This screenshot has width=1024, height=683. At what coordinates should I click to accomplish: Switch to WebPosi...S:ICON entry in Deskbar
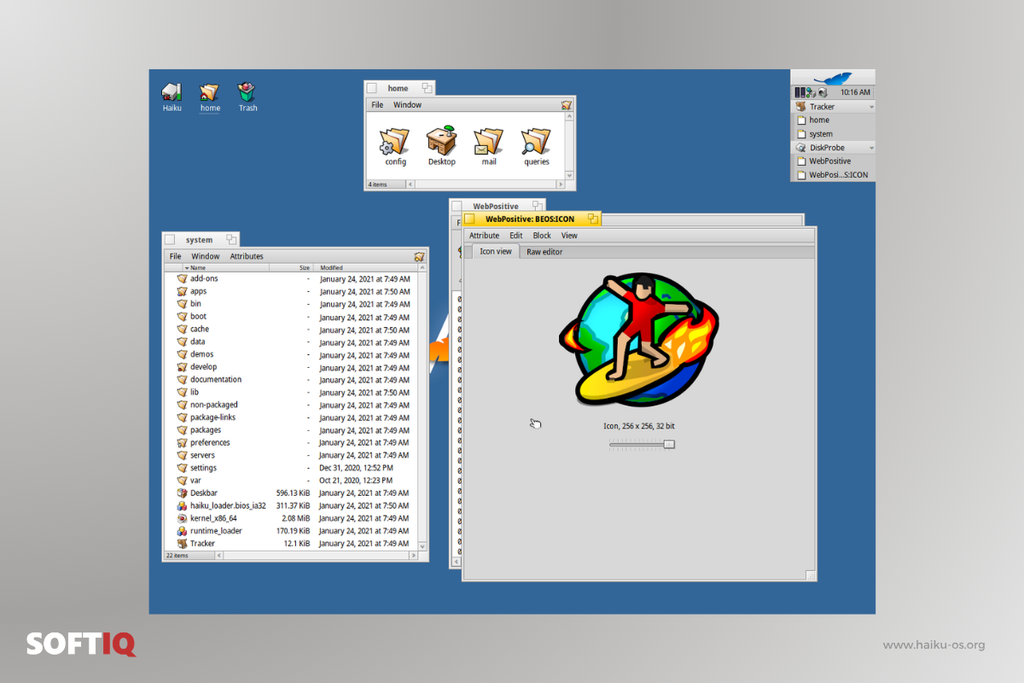coord(833,175)
